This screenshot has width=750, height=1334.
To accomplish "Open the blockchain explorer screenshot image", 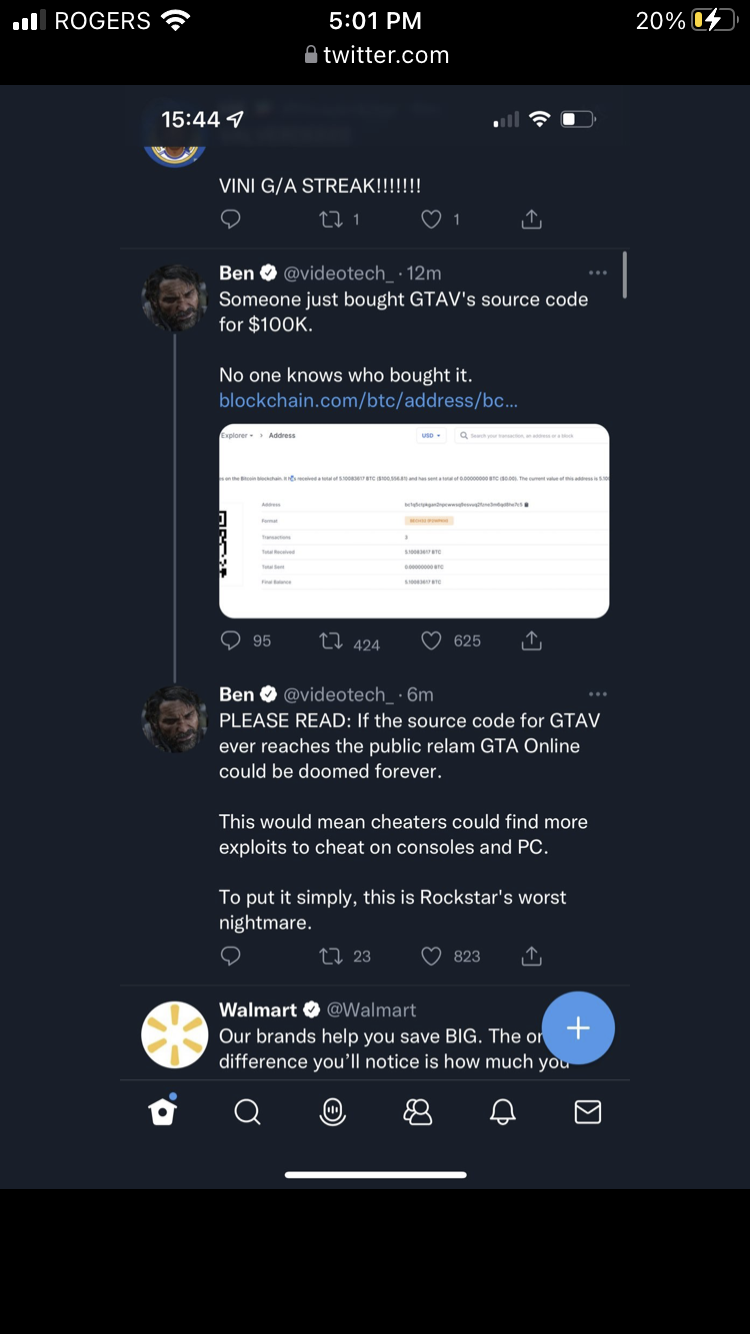I will coord(414,520).
